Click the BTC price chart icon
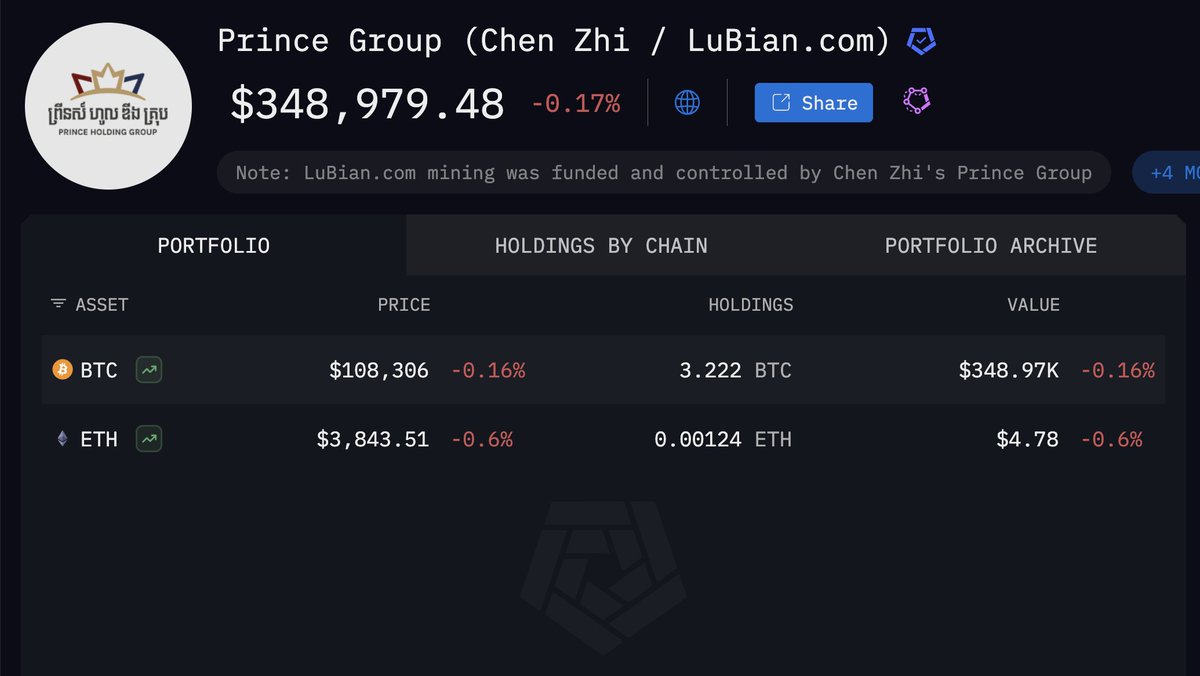The height and width of the screenshot is (676, 1200). click(149, 370)
